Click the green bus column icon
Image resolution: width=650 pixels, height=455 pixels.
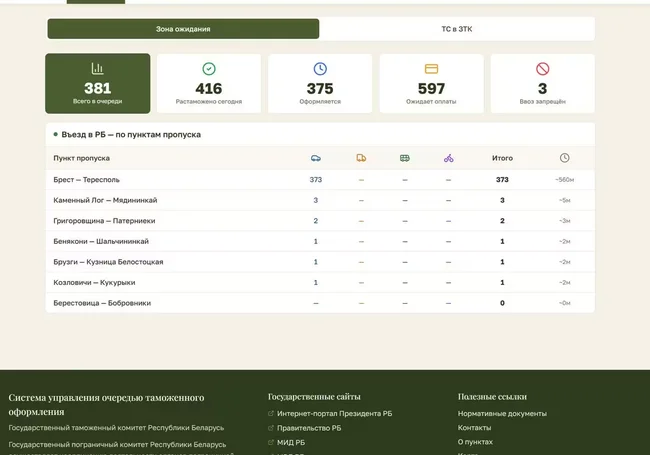(x=405, y=158)
